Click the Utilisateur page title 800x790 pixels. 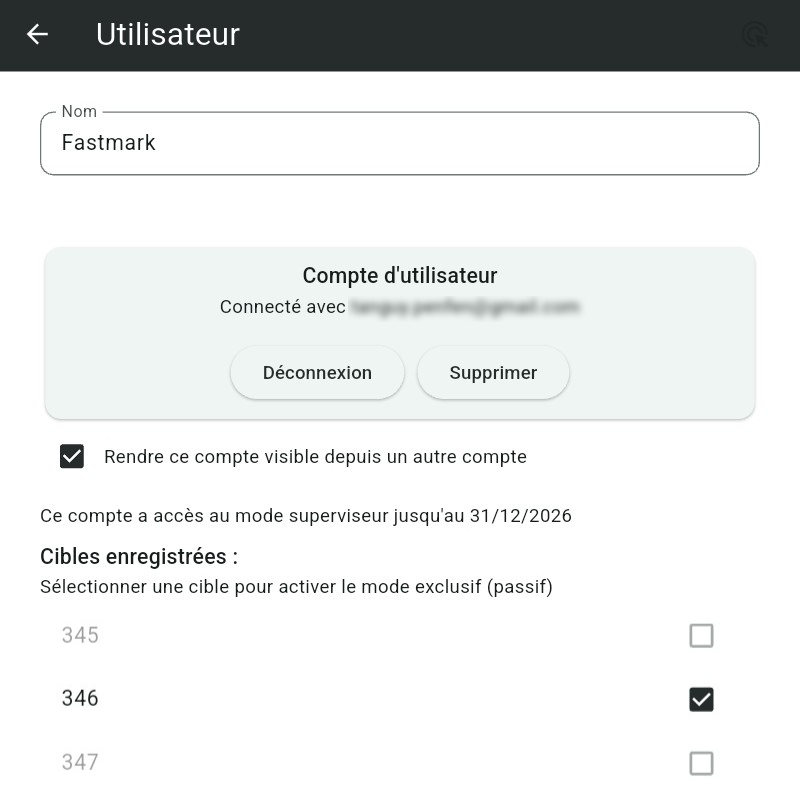[x=168, y=35]
